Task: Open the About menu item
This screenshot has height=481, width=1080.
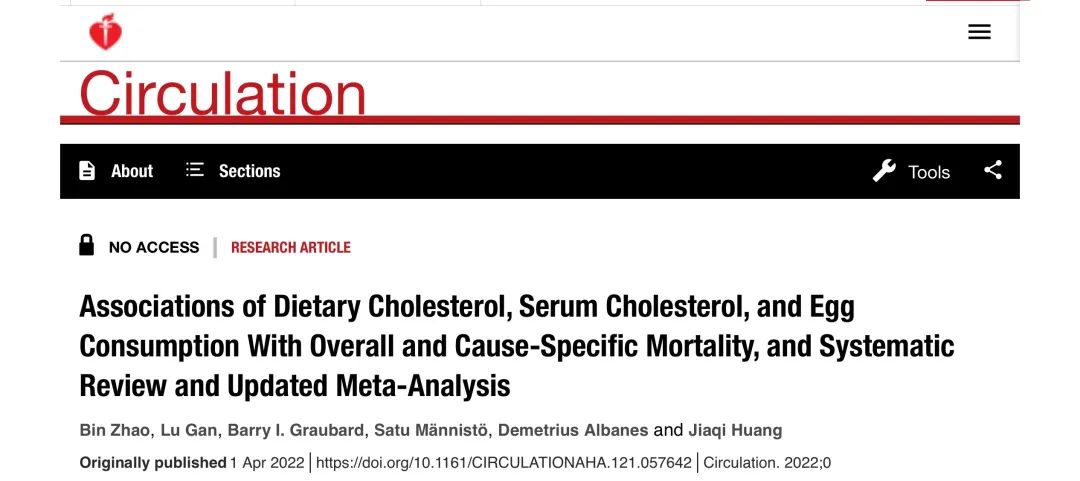Action: pos(132,171)
